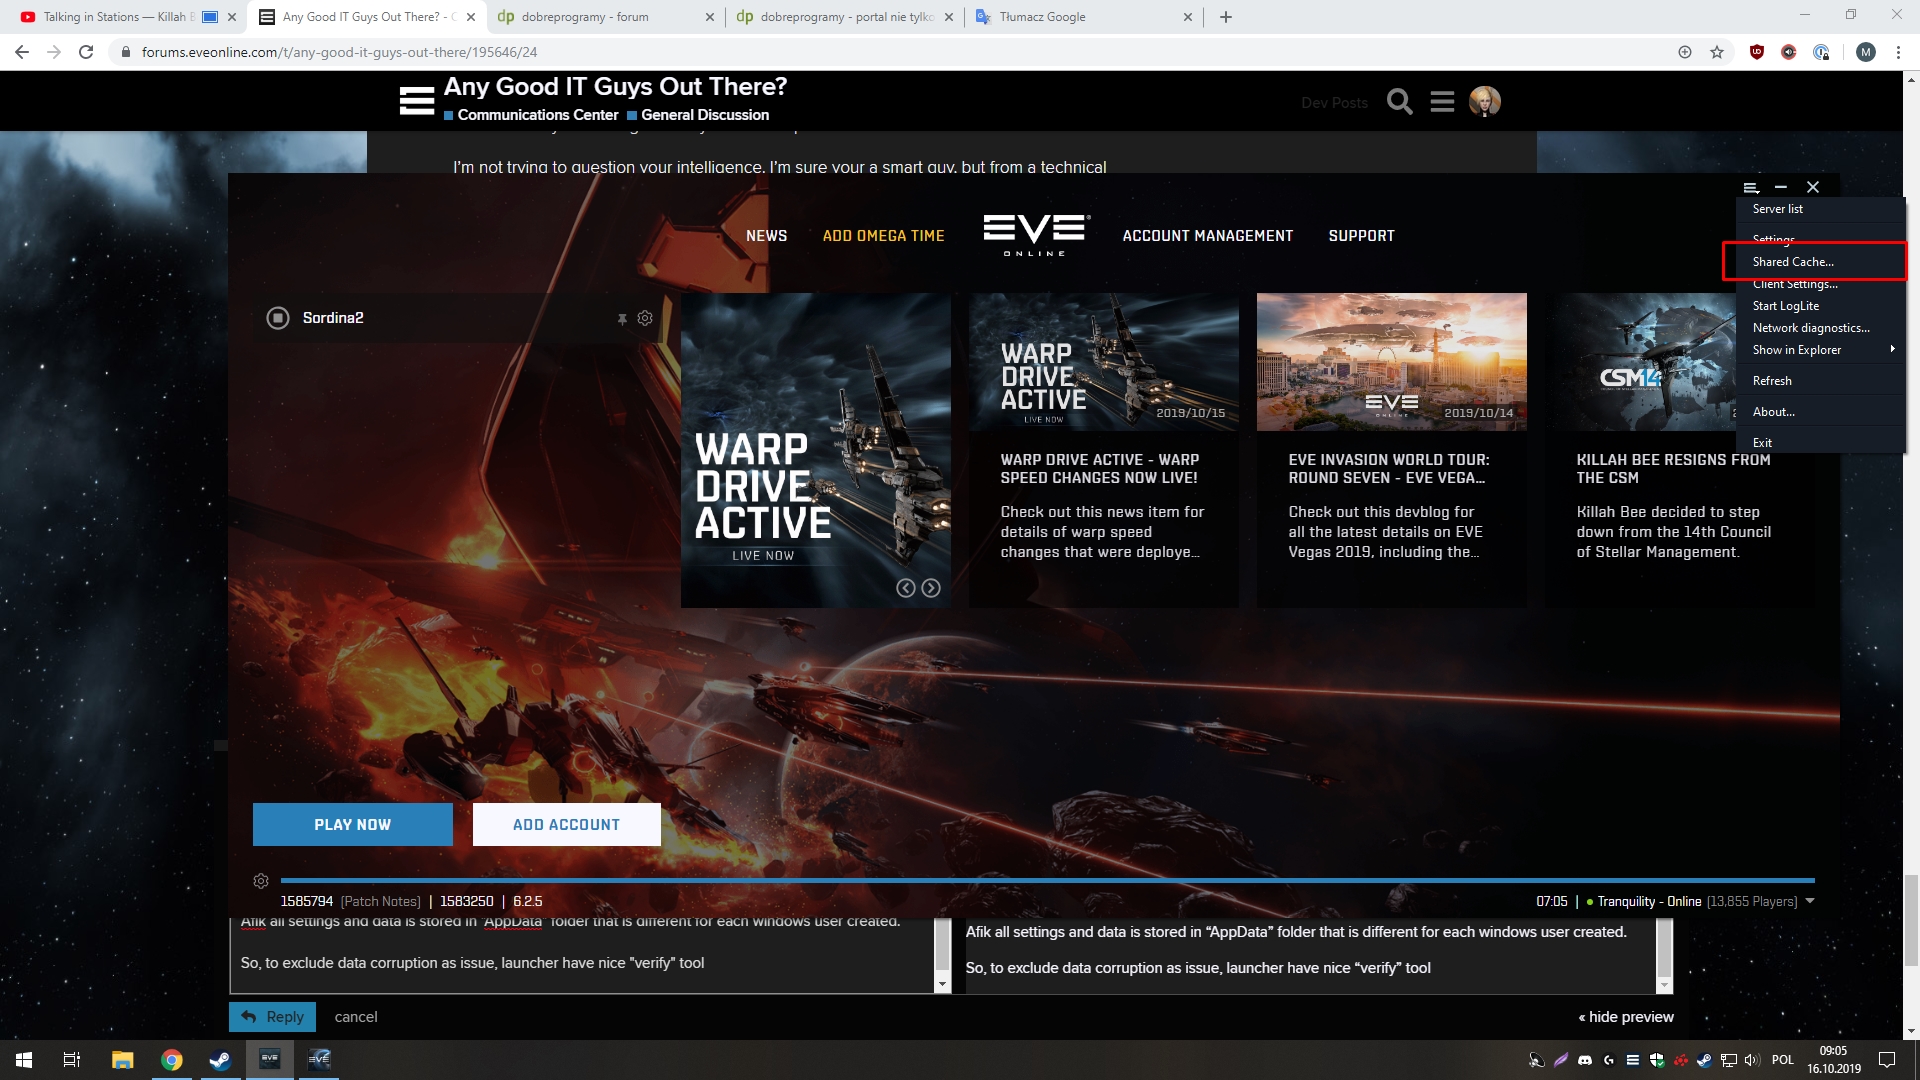This screenshot has width=1920, height=1080.
Task: Click the volume speaker tray icon
Action: pyautogui.click(x=1752, y=1060)
